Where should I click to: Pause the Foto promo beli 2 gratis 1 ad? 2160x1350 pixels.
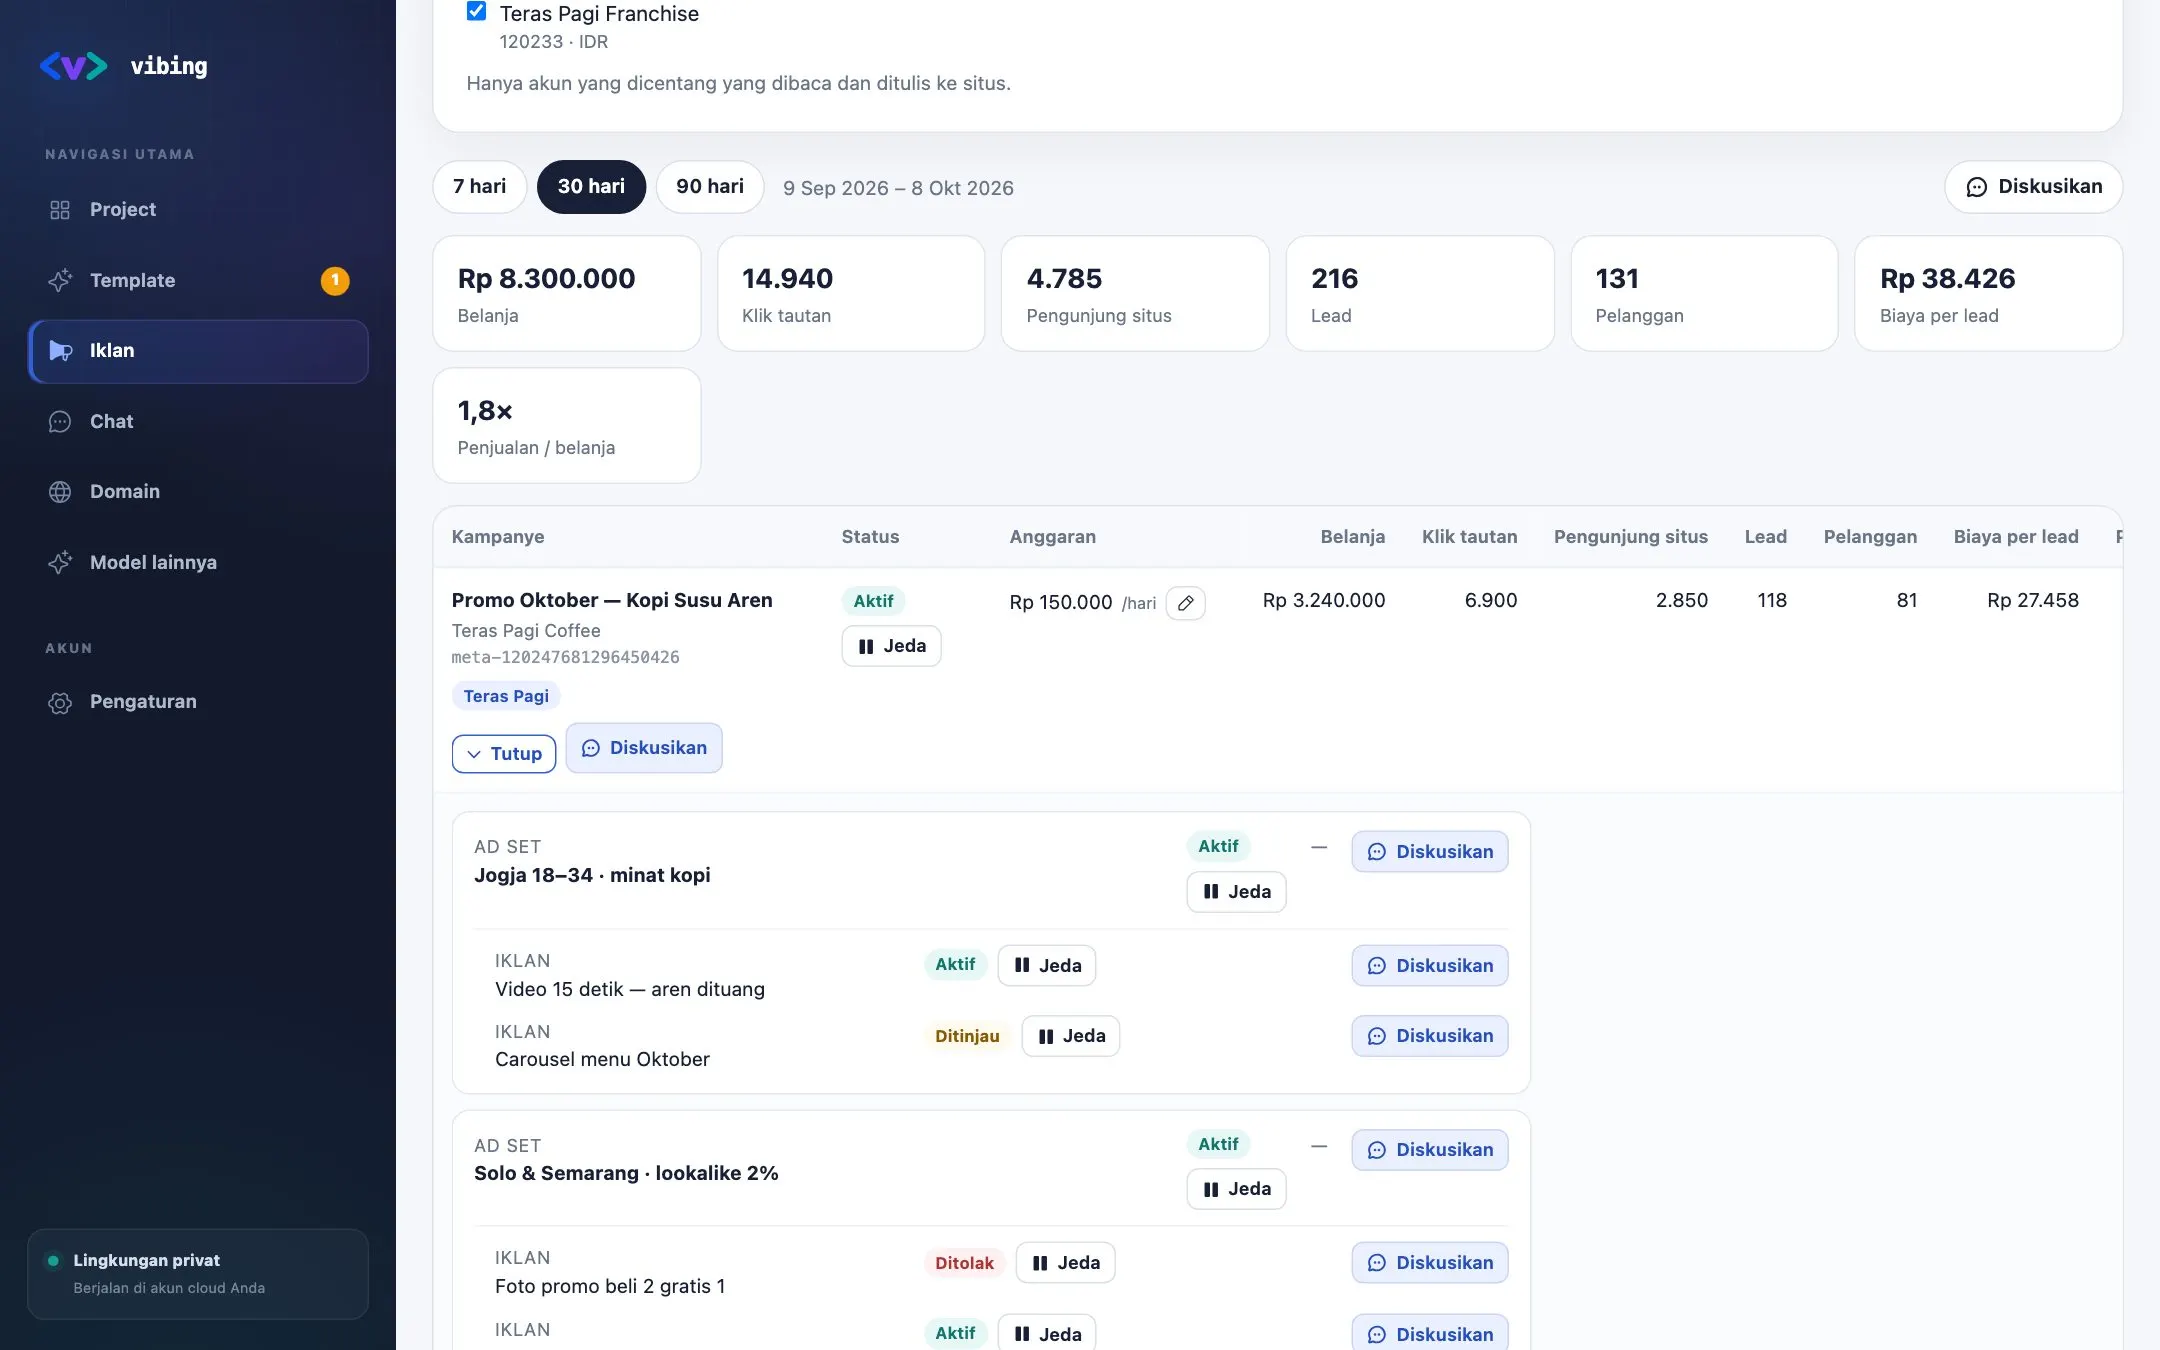point(1065,1263)
